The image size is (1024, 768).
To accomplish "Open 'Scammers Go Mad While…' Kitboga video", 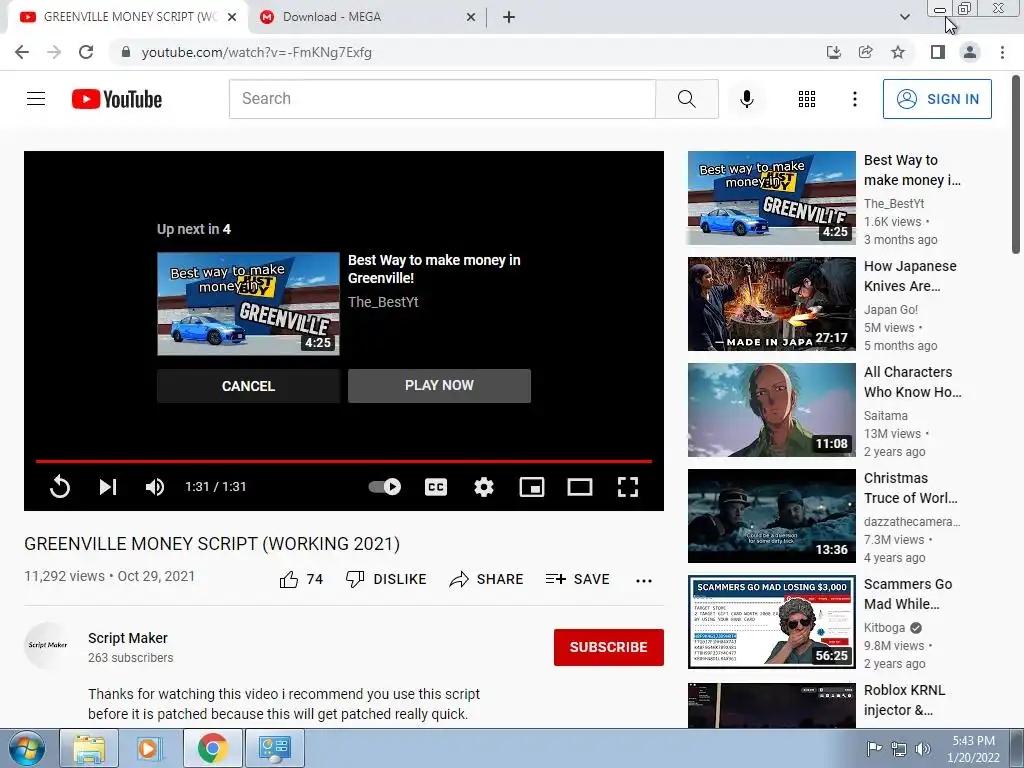I will (771, 622).
